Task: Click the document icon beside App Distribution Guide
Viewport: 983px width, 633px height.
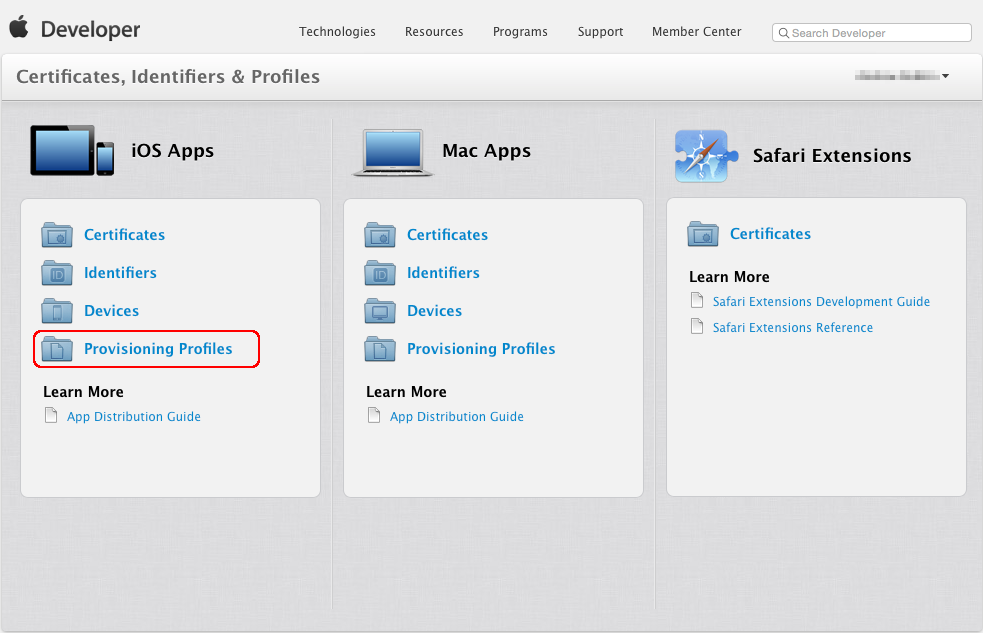Action: [x=51, y=415]
